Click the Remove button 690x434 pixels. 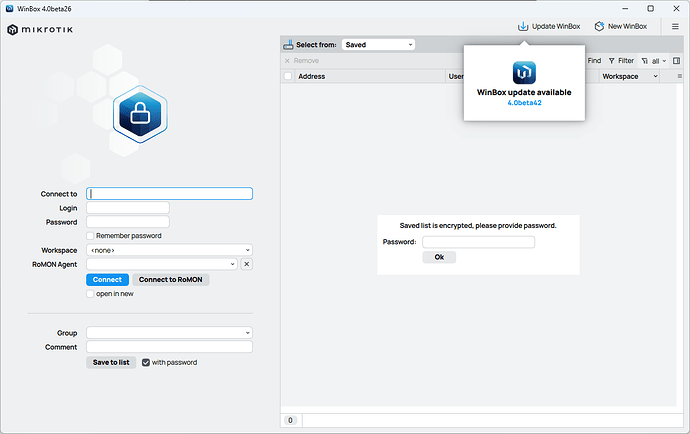pos(301,61)
